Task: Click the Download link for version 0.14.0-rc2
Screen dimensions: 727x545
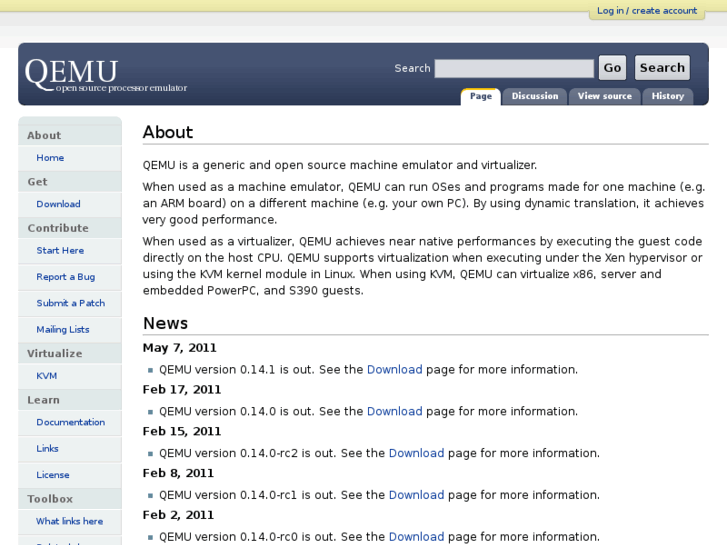Action: coord(416,453)
